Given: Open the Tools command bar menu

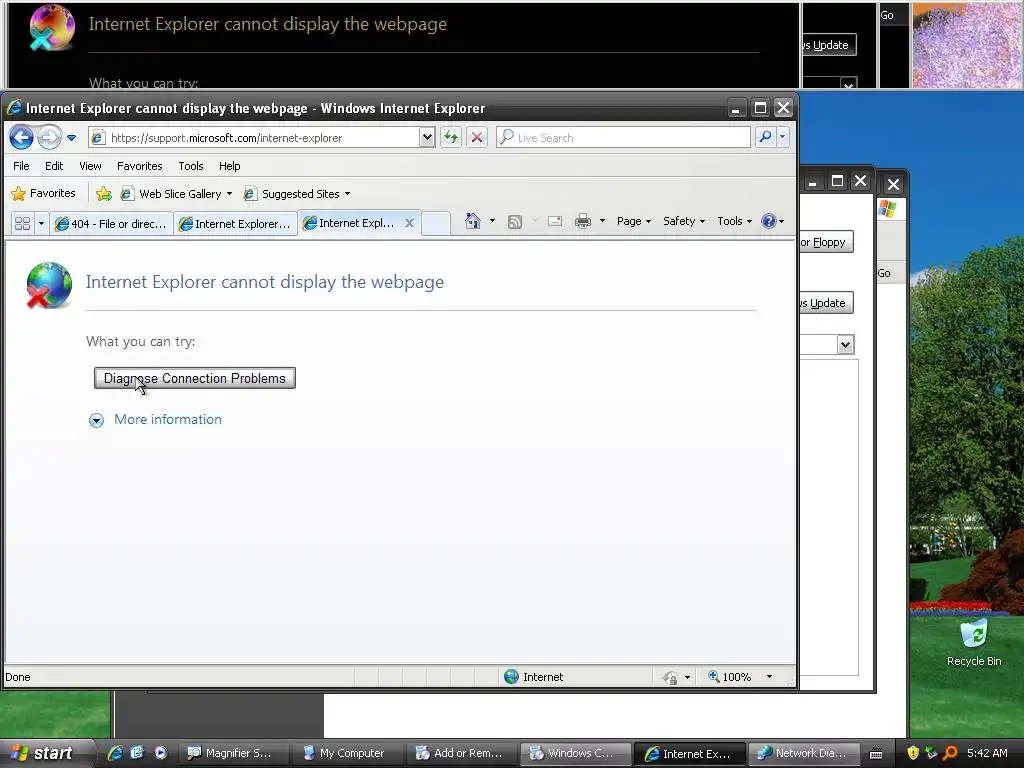Looking at the screenshot, I should coord(734,221).
